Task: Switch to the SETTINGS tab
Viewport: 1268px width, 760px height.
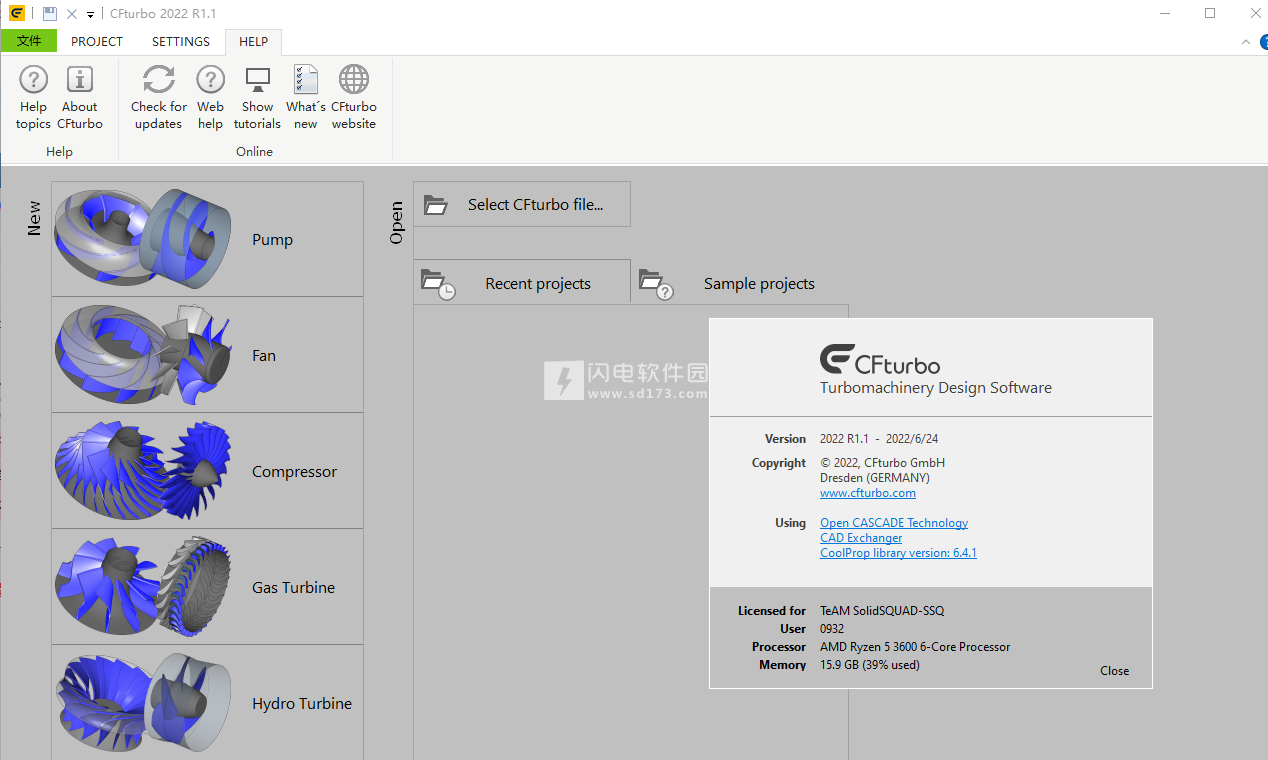Action: click(181, 41)
